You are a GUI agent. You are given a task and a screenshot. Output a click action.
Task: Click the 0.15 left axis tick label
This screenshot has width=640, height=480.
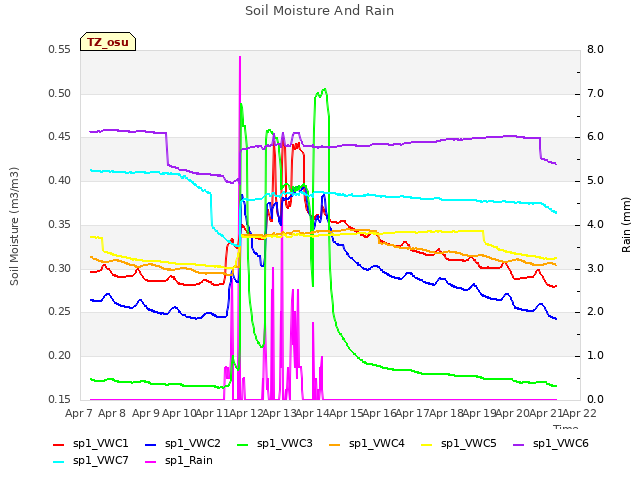[60, 399]
